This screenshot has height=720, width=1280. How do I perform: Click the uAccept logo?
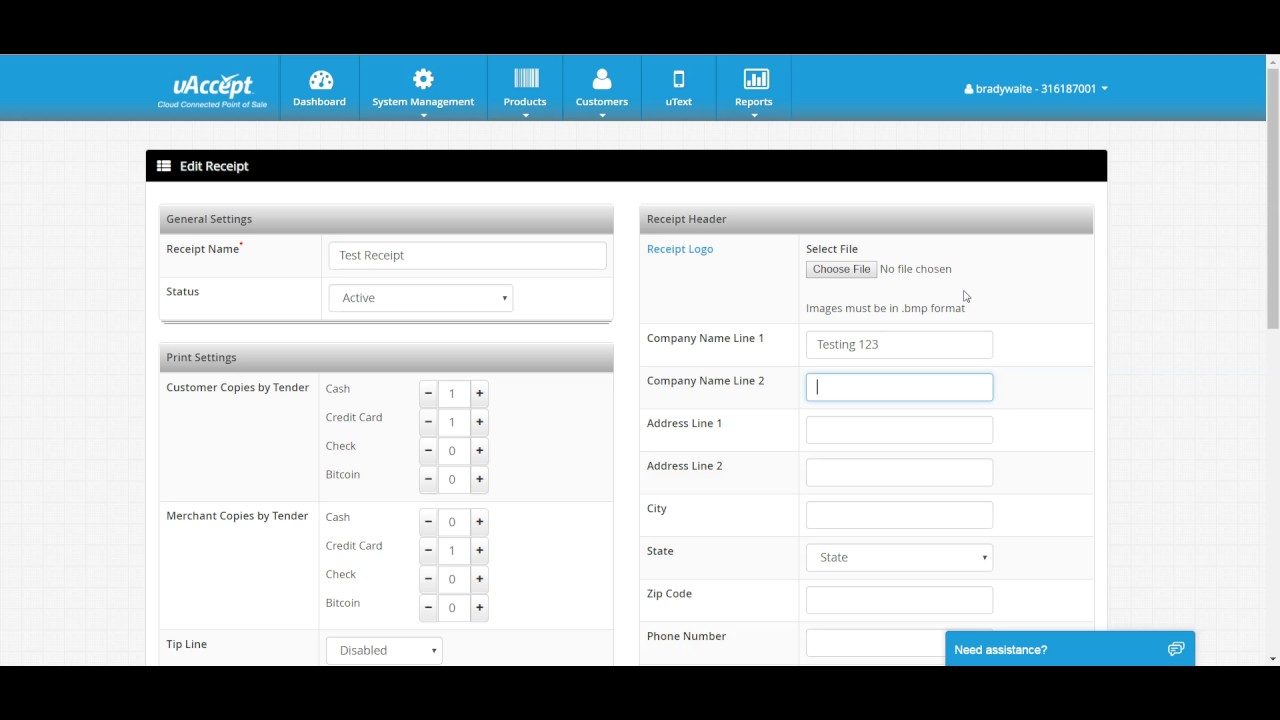(212, 89)
